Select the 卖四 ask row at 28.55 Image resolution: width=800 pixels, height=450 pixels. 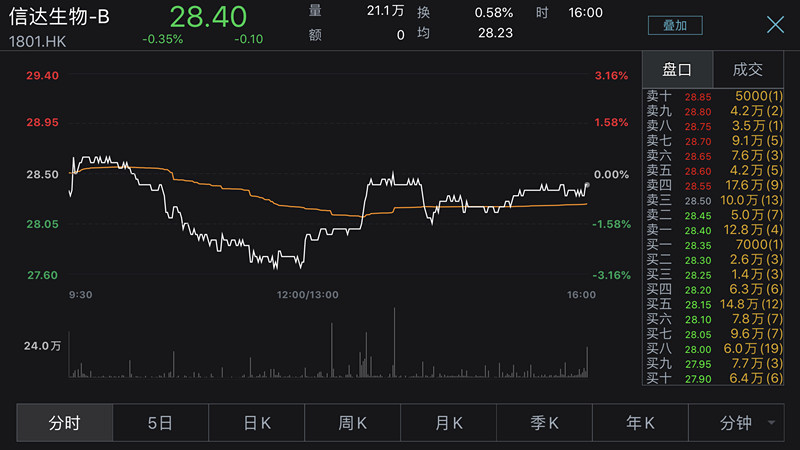(714, 185)
